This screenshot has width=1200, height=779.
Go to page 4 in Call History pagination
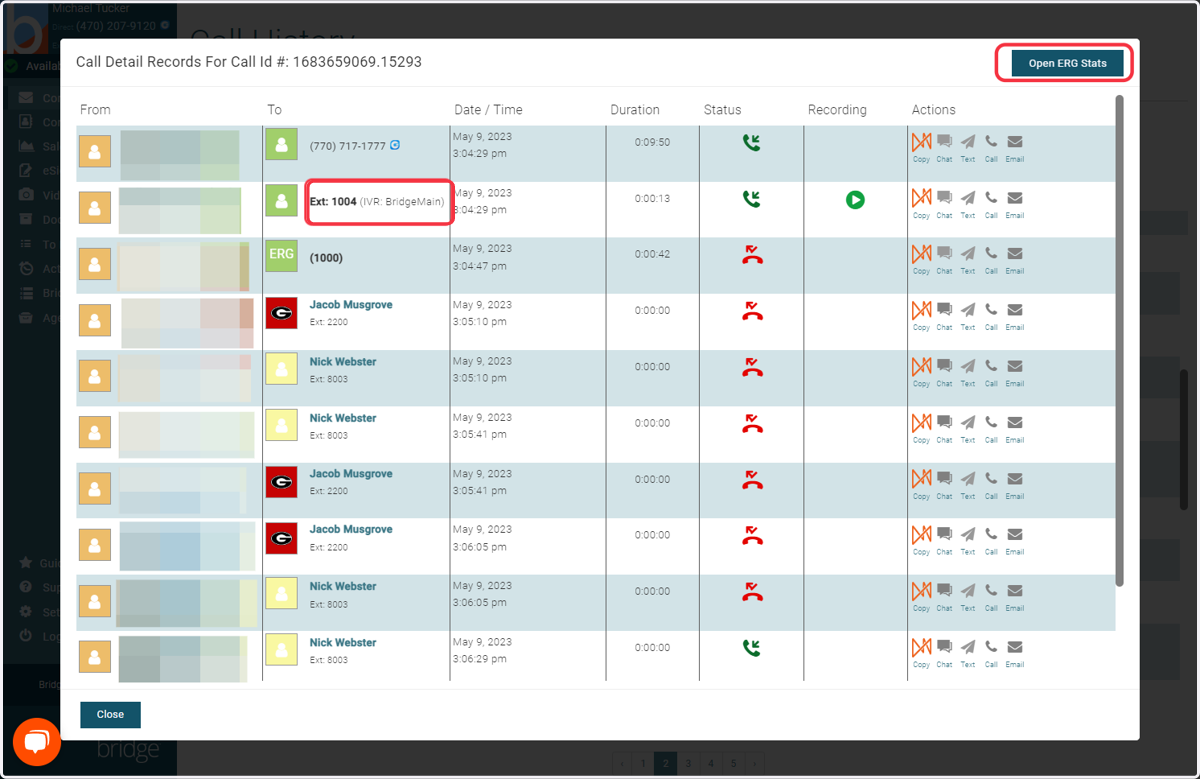[x=711, y=763]
